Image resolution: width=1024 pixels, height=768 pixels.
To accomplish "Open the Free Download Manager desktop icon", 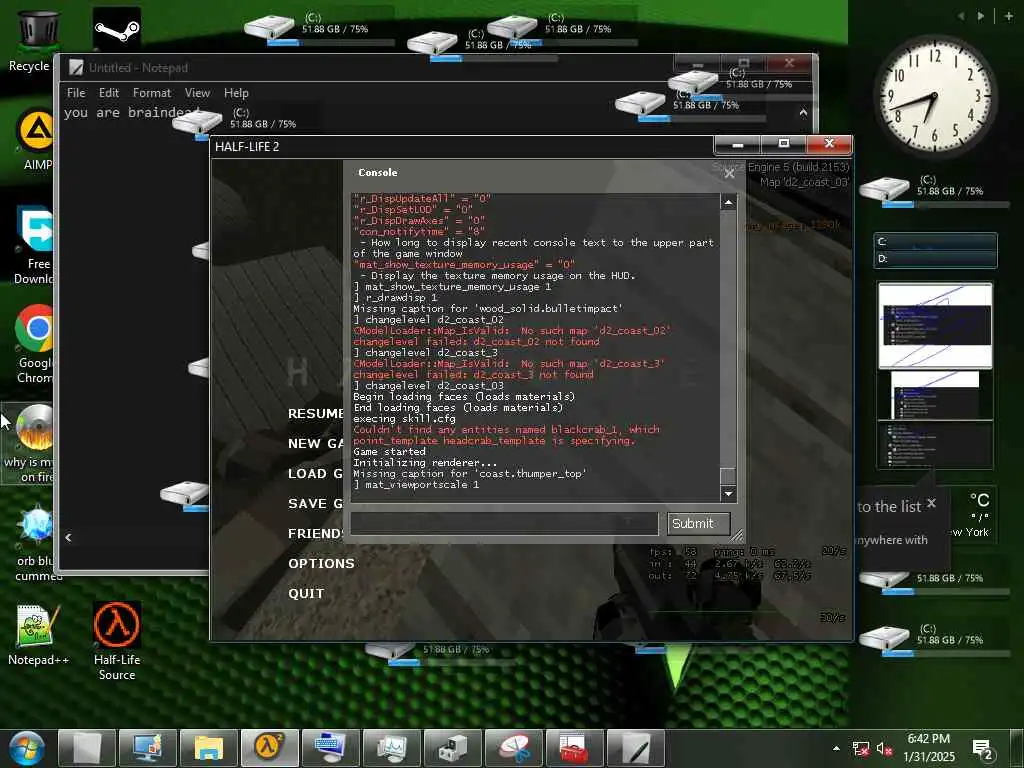I will tap(36, 246).
